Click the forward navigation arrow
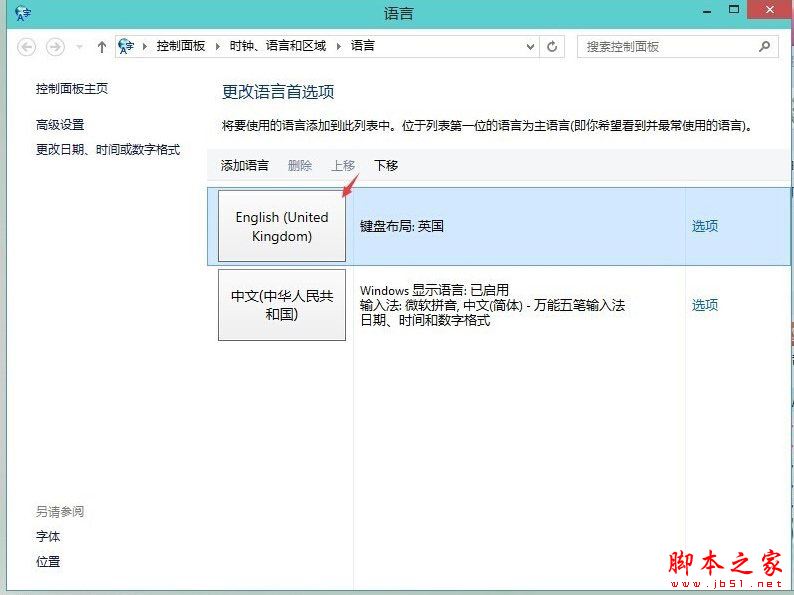The image size is (794, 595). click(x=56, y=47)
